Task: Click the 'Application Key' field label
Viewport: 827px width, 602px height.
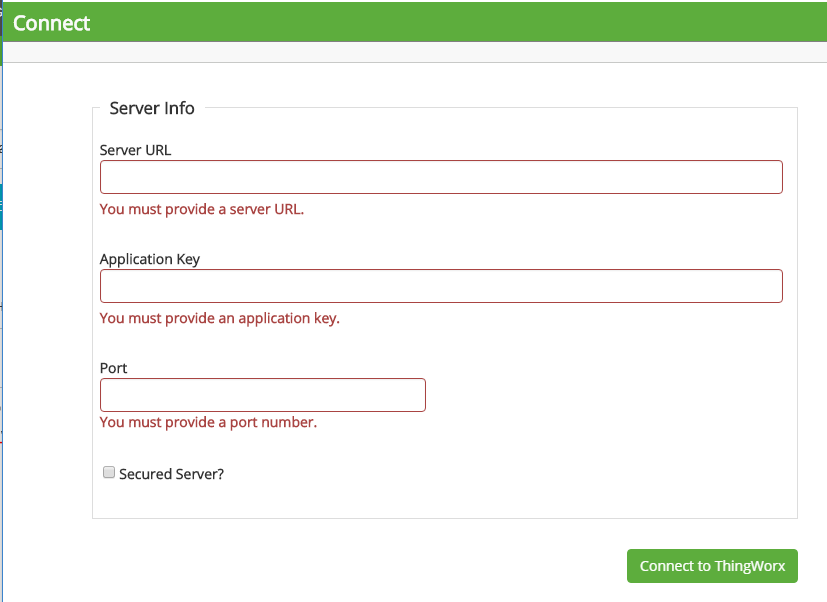Action: tap(150, 259)
